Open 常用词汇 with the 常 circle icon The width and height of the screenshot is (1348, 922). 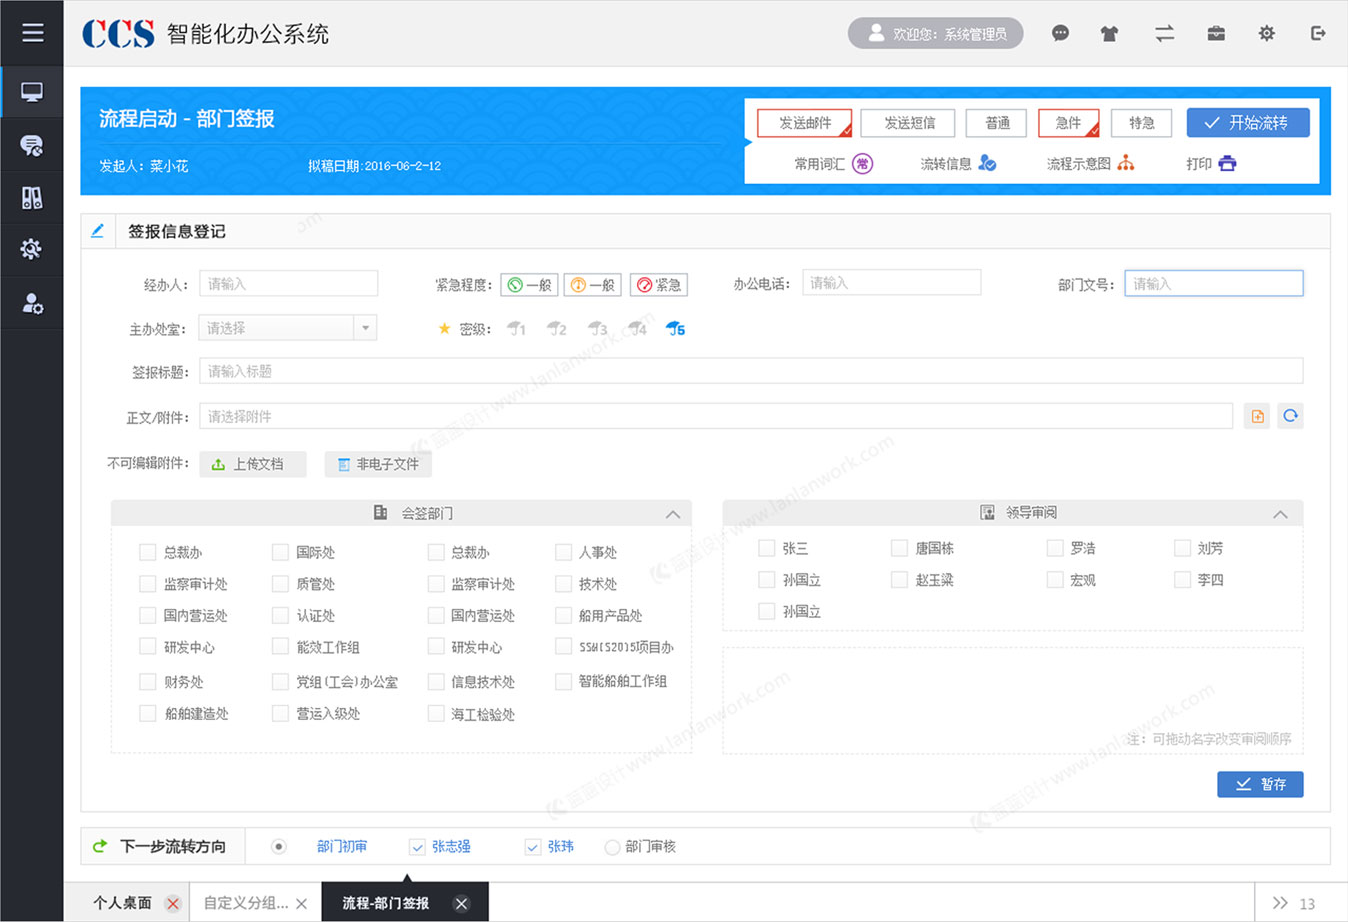[x=860, y=162]
